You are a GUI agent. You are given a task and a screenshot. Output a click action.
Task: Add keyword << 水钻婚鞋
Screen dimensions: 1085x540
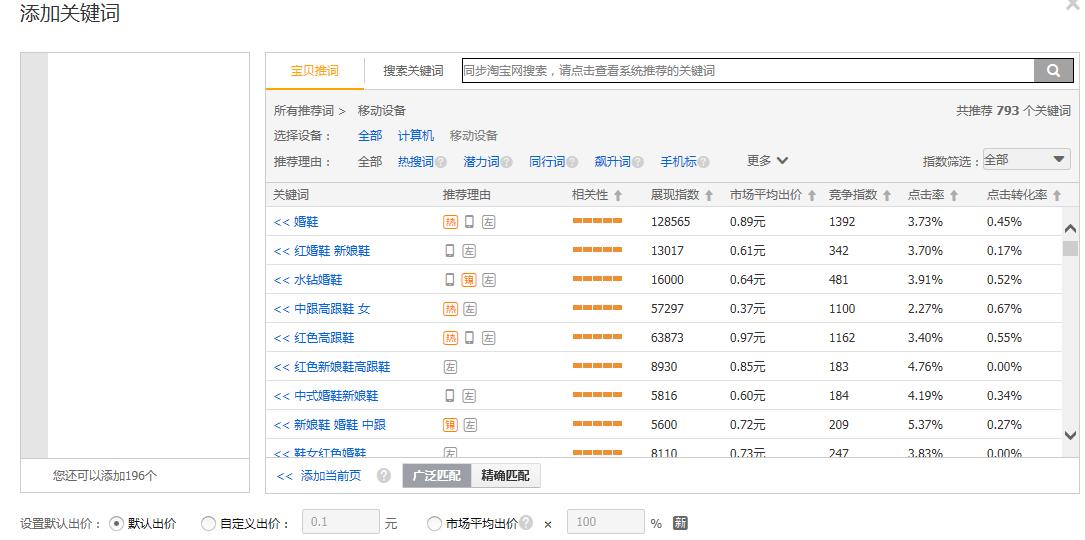[x=308, y=280]
